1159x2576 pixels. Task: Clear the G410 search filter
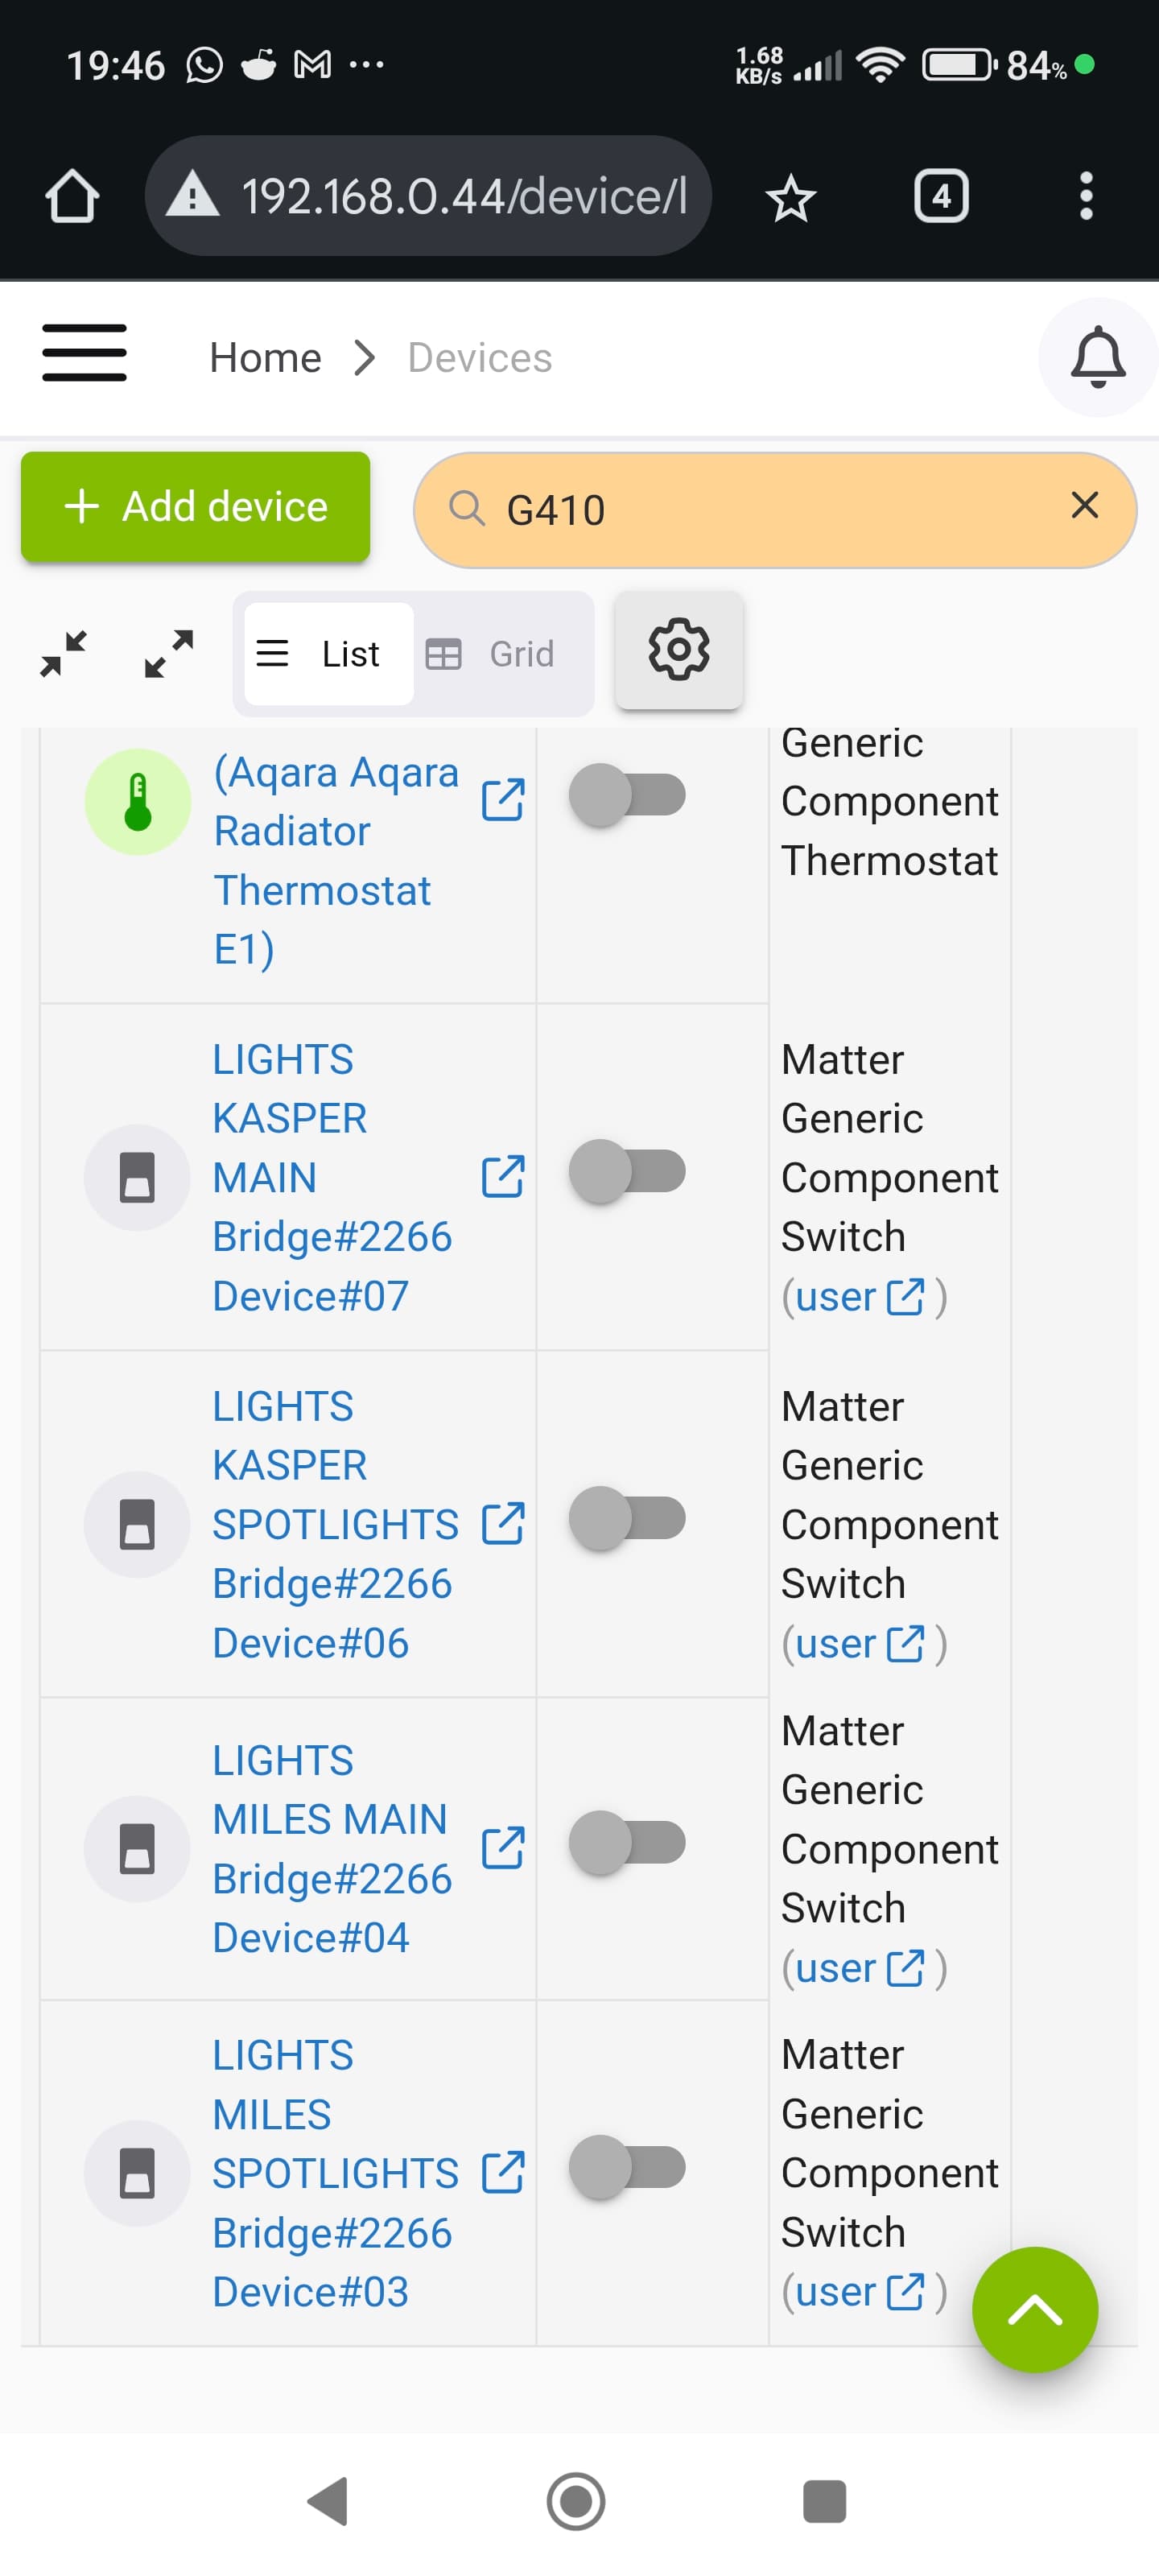[1084, 506]
